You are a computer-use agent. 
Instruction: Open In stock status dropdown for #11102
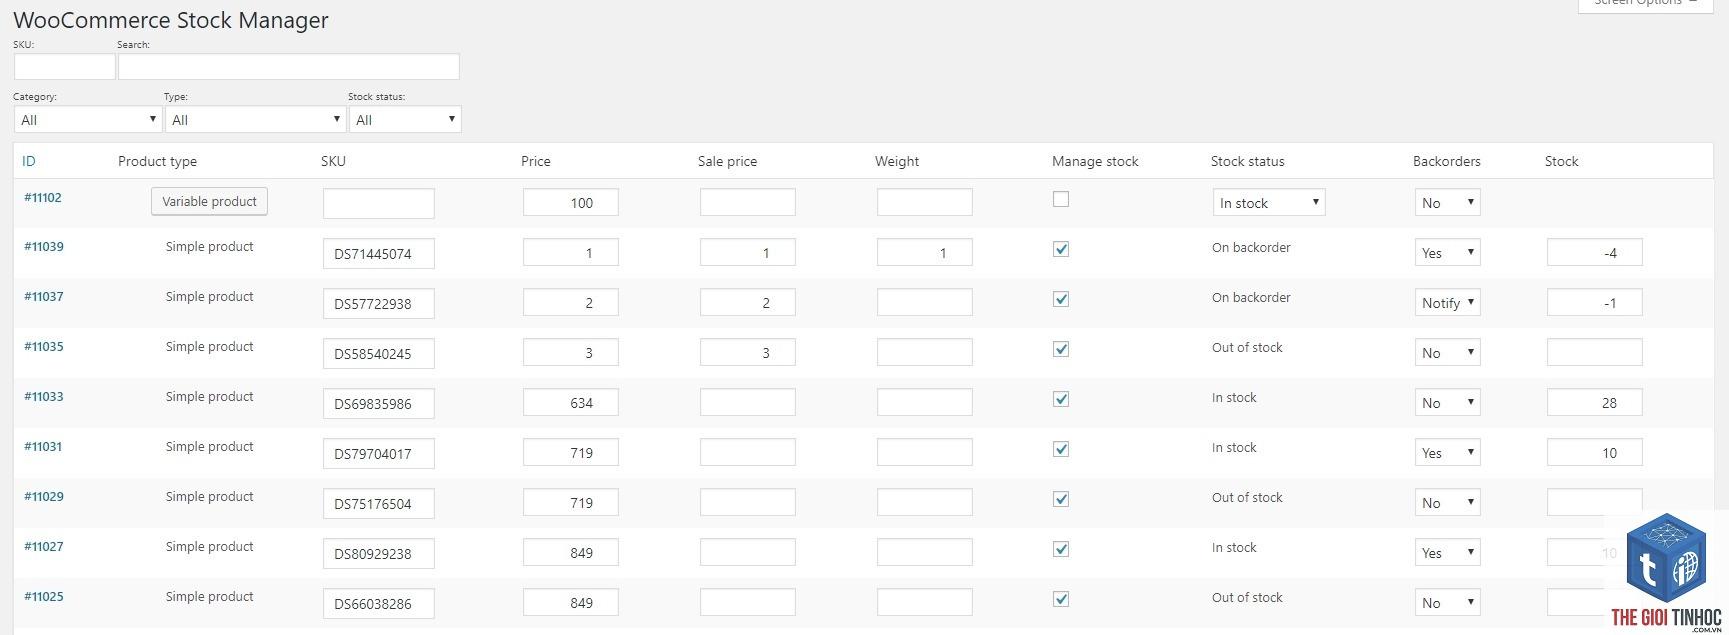(1269, 202)
